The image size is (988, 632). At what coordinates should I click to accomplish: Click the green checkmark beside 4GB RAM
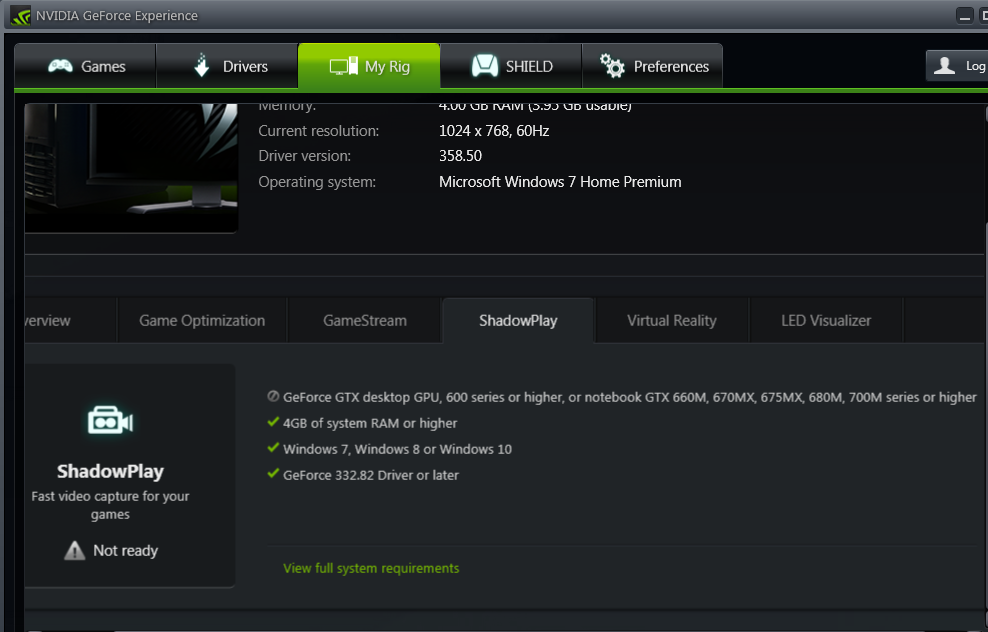point(273,422)
